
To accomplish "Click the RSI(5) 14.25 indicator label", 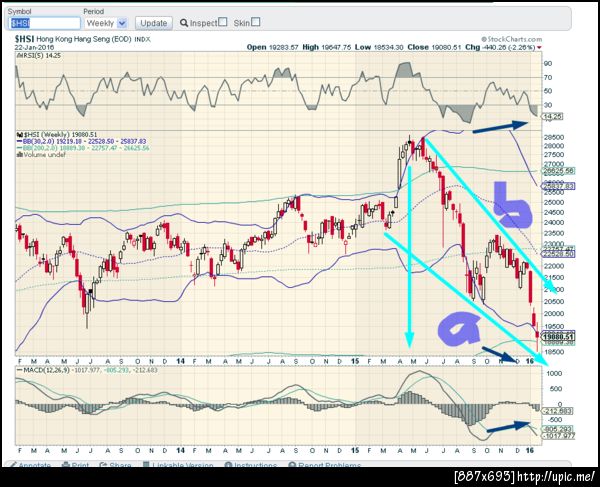I will pyautogui.click(x=39, y=56).
